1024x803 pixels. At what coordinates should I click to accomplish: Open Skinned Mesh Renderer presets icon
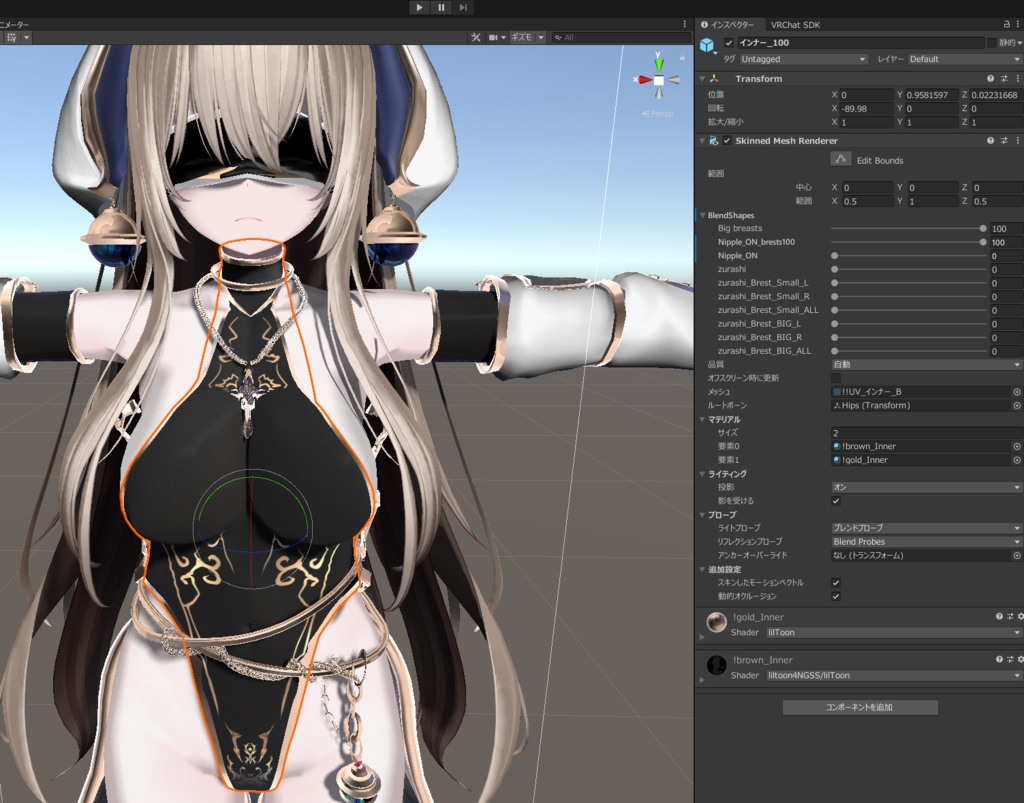coord(1004,140)
